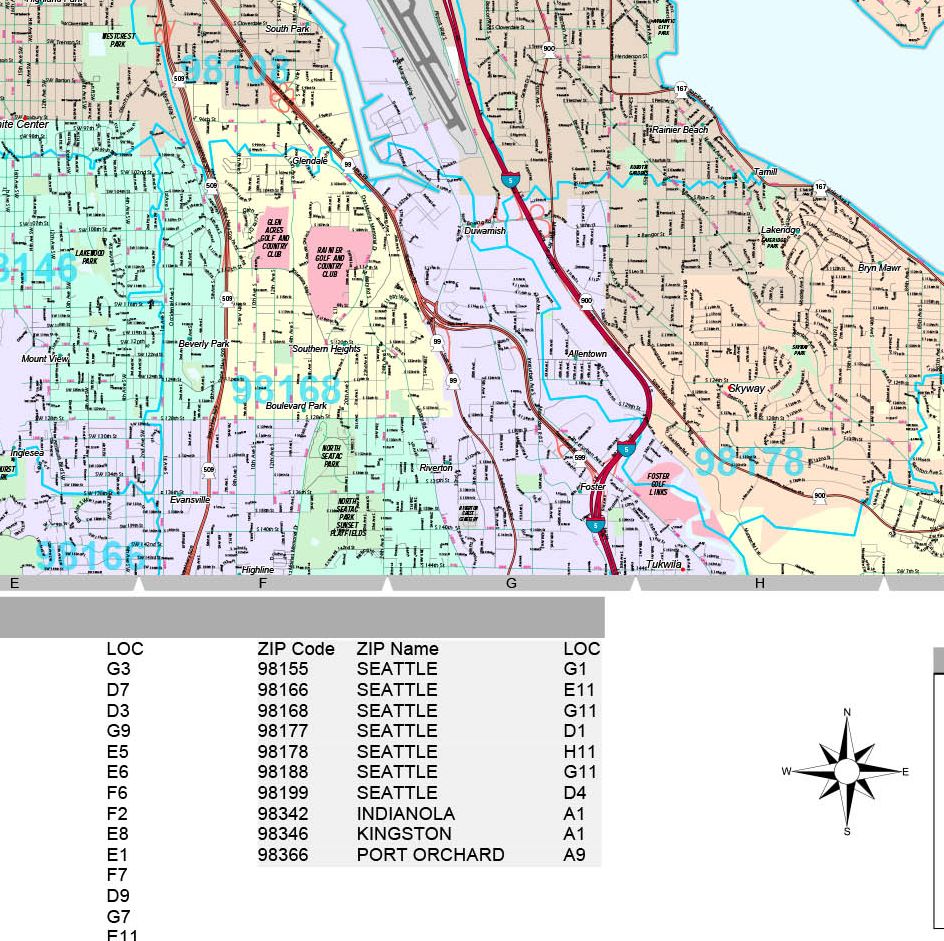Select 98188 in the ZIP table
Image resolution: width=944 pixels, height=941 pixels.
[x=283, y=772]
